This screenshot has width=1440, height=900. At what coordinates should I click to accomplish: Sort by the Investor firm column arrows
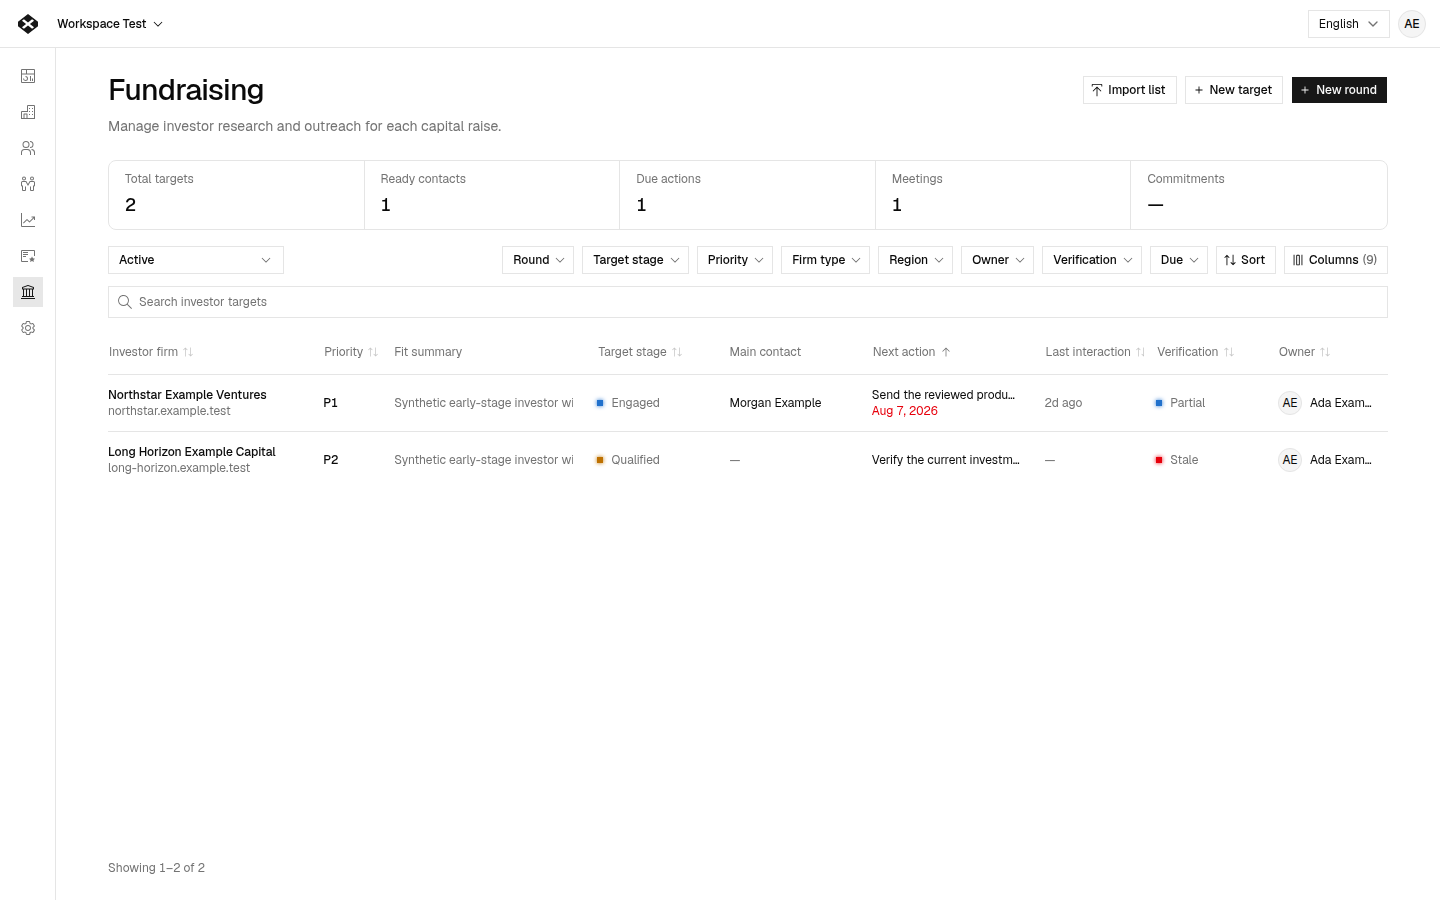pyautogui.click(x=188, y=352)
